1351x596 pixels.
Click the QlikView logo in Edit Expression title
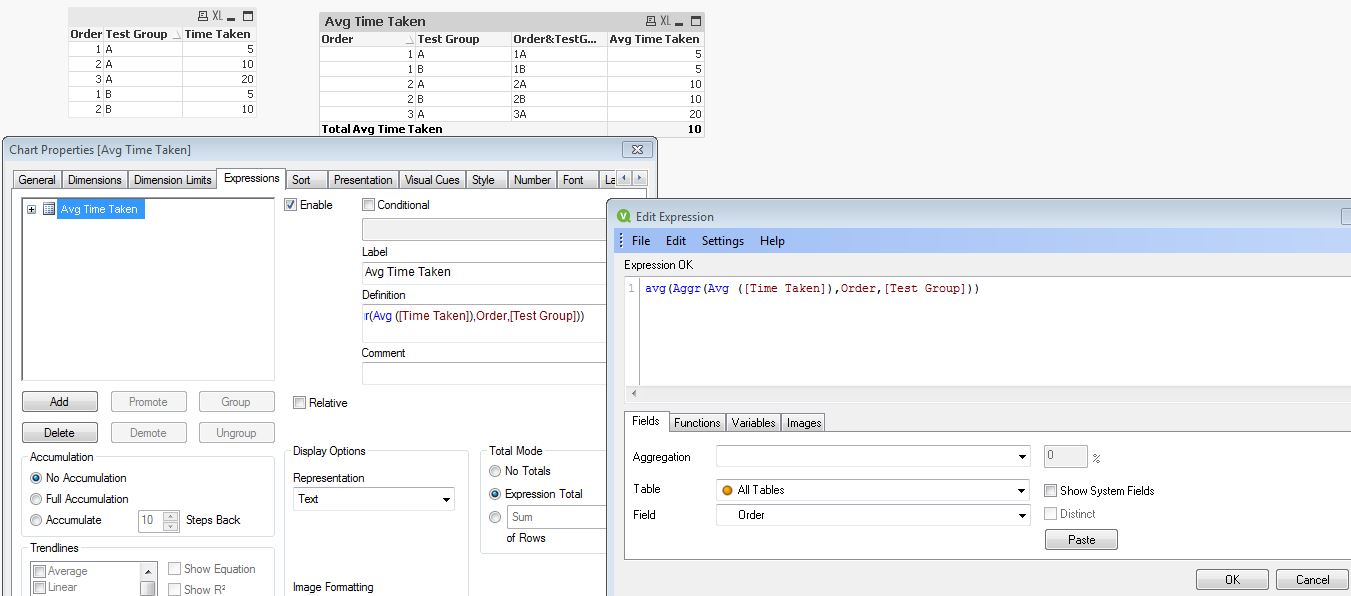coord(624,216)
